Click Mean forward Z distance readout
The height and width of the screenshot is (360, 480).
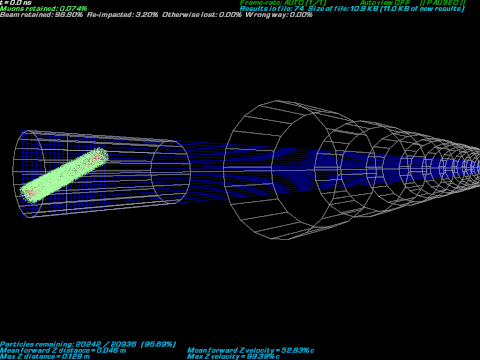pyautogui.click(x=63, y=350)
